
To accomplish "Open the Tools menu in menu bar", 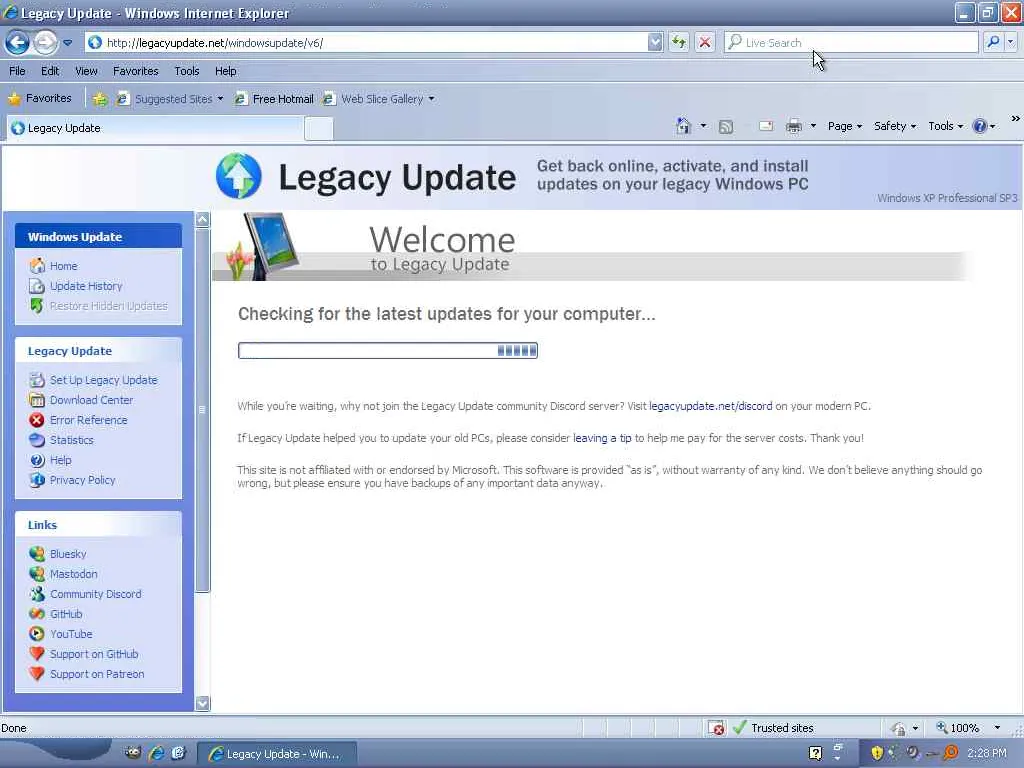I will [x=186, y=71].
